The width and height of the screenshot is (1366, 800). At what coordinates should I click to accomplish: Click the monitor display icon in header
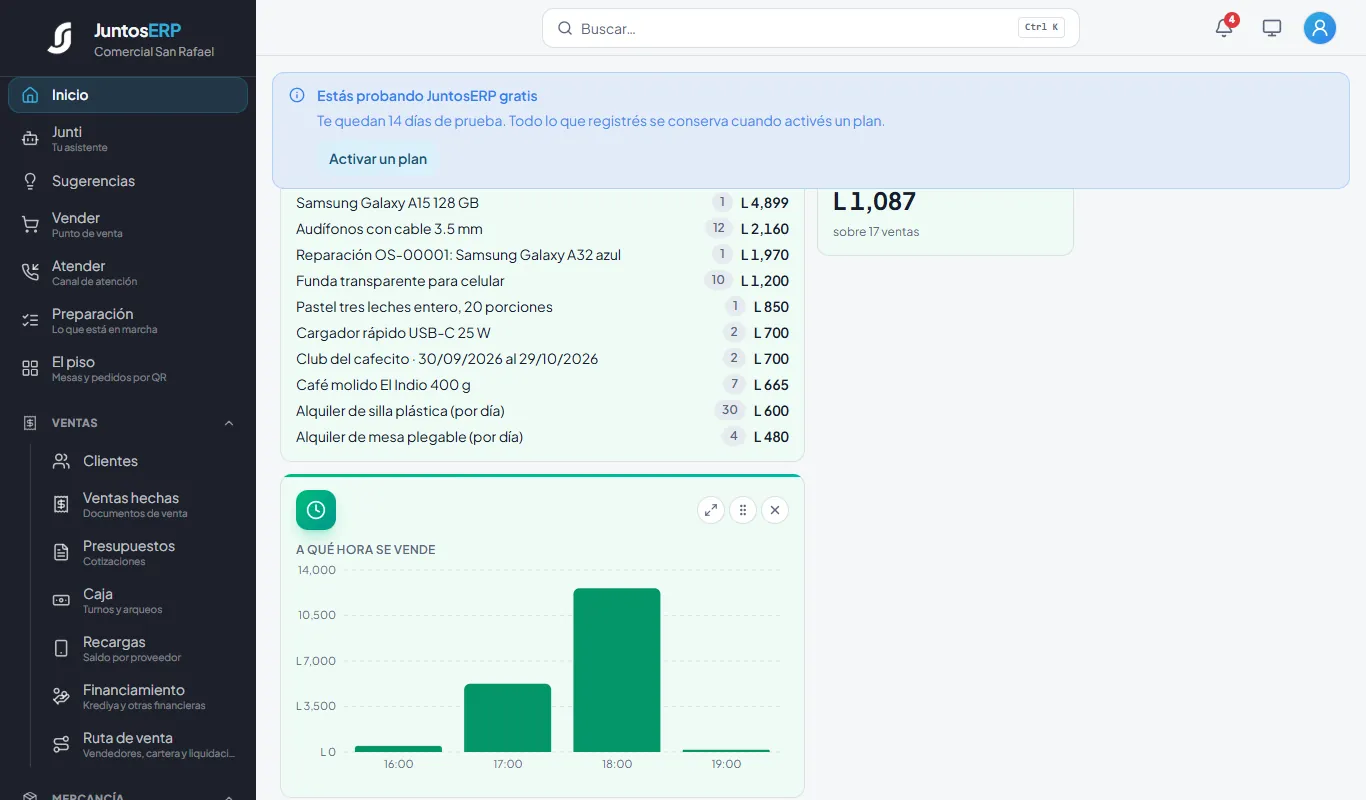[x=1272, y=28]
